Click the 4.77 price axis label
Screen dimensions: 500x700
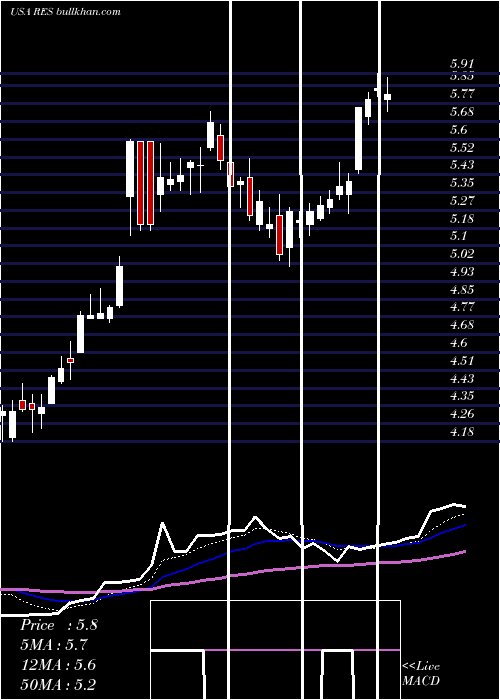(462, 307)
